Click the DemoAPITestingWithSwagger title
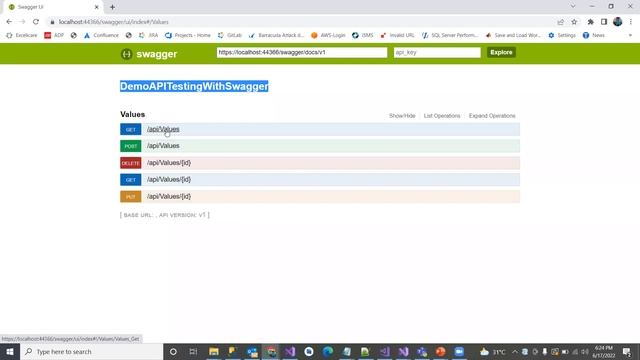 pyautogui.click(x=194, y=86)
